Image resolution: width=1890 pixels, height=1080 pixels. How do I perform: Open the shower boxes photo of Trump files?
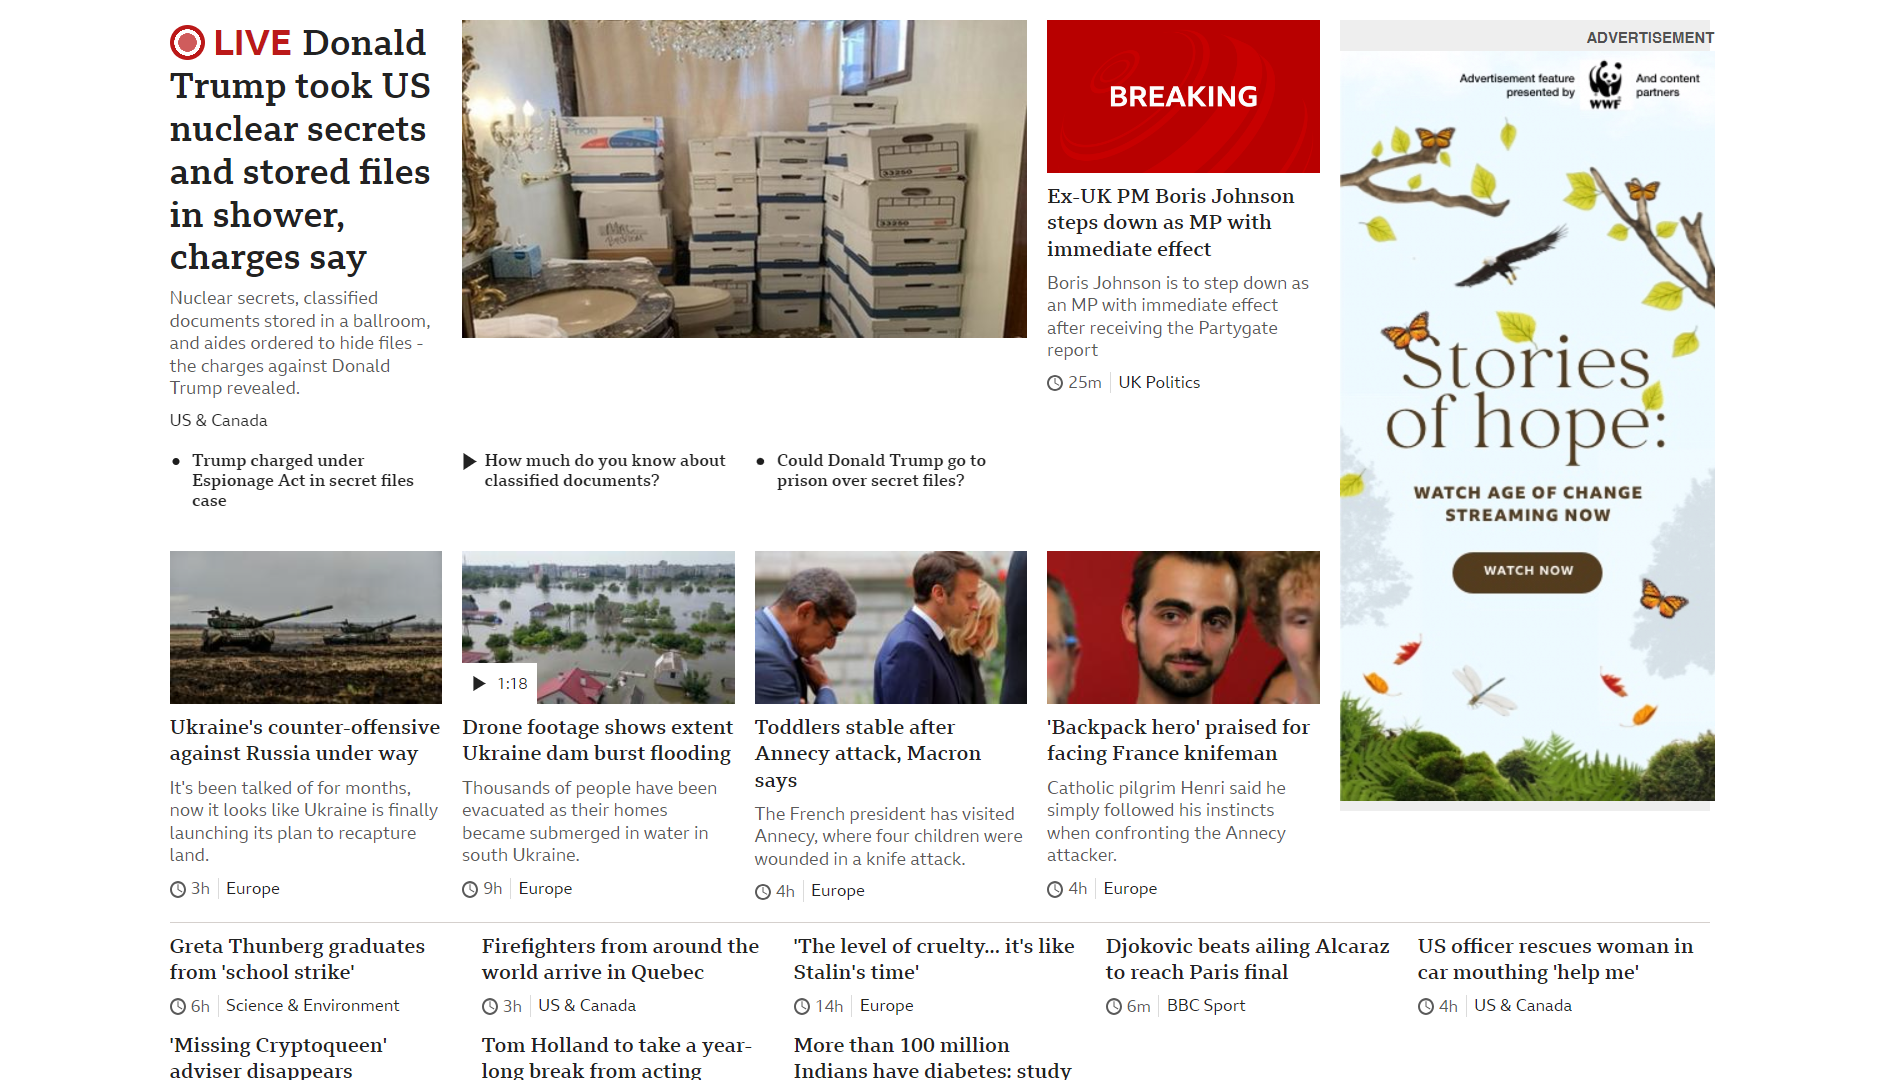(x=744, y=179)
